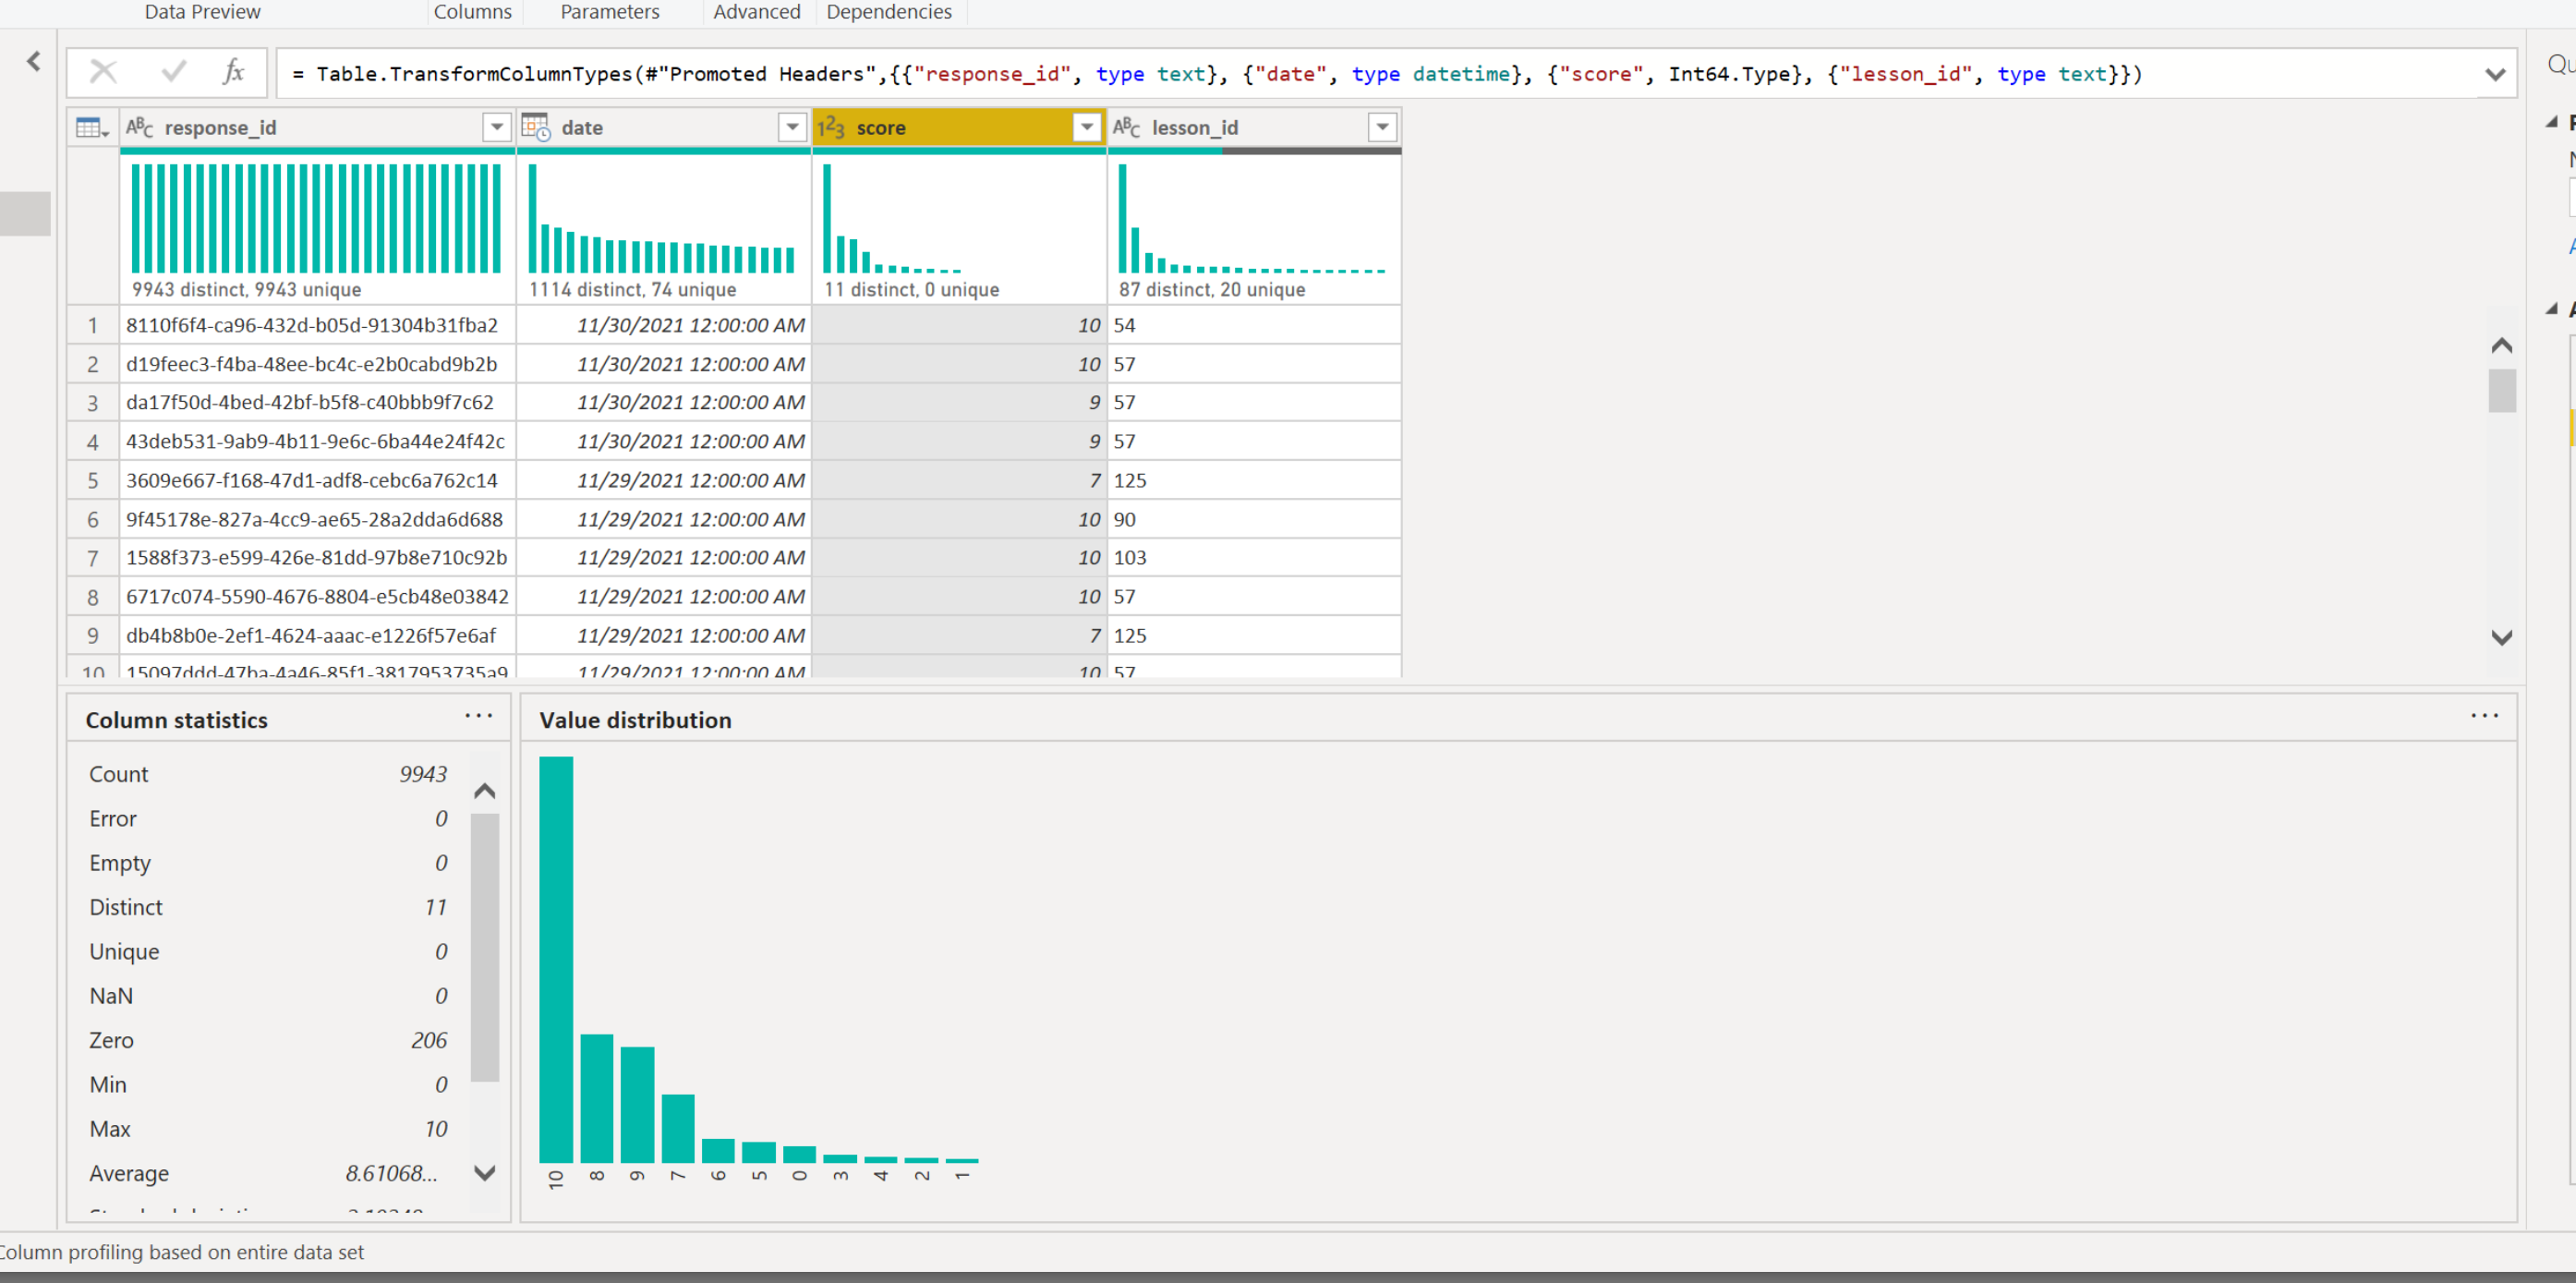This screenshot has height=1283, width=2576.
Task: Click the column statistics scrollbar thumb
Action: point(485,947)
